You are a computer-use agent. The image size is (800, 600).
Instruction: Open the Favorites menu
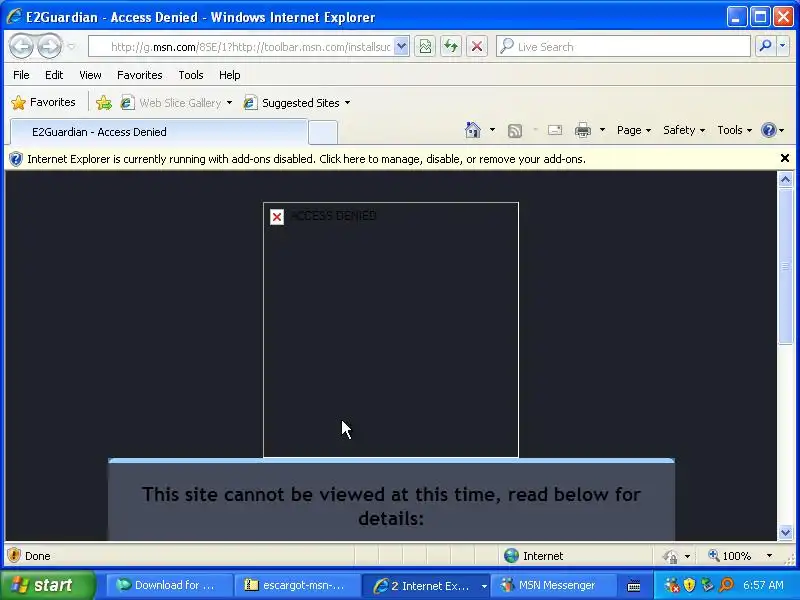tap(139, 75)
